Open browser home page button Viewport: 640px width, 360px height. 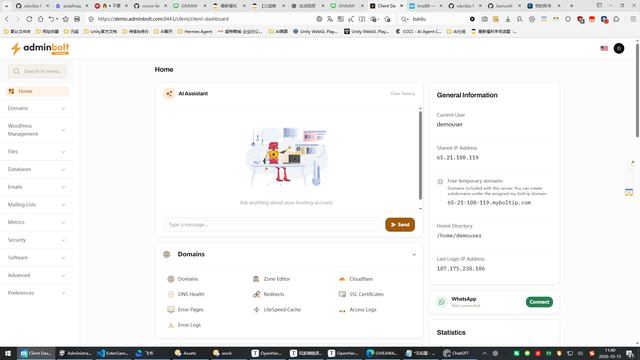coord(40,19)
